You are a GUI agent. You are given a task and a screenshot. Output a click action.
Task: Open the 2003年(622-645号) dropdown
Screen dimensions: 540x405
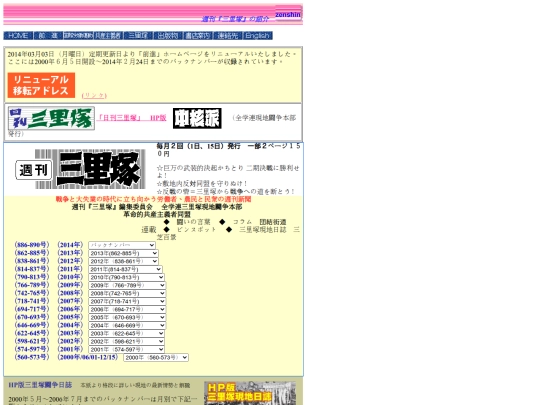point(126,333)
